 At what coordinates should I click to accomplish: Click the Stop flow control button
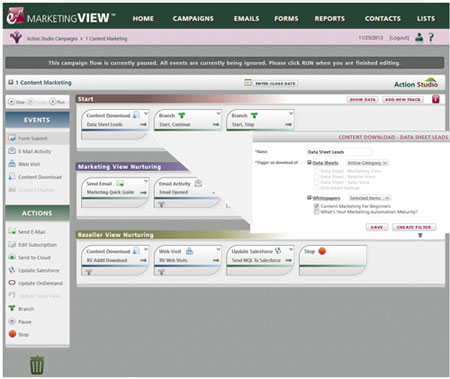click(16, 102)
